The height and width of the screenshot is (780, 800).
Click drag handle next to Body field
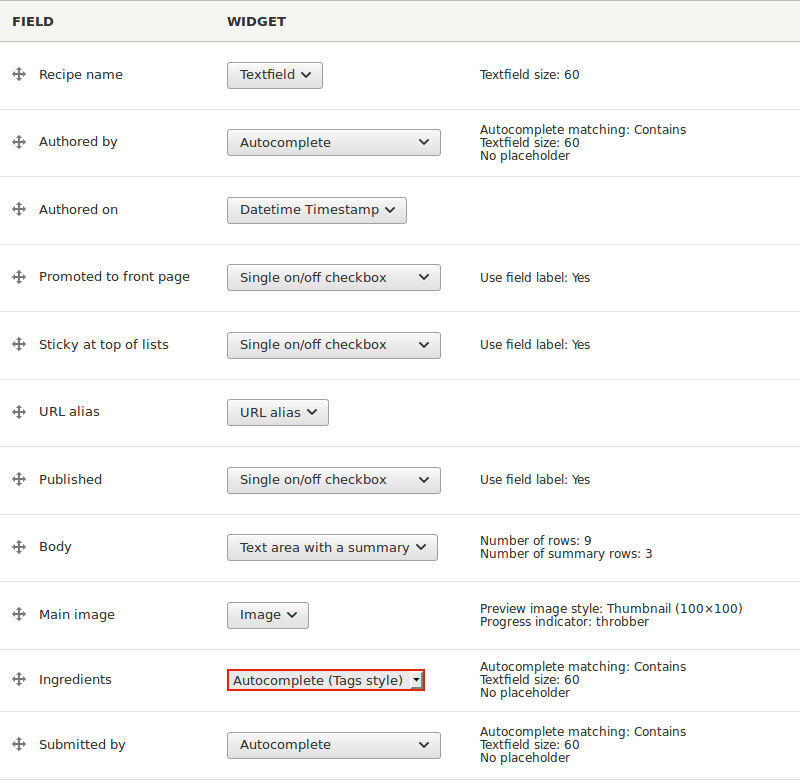pos(19,547)
